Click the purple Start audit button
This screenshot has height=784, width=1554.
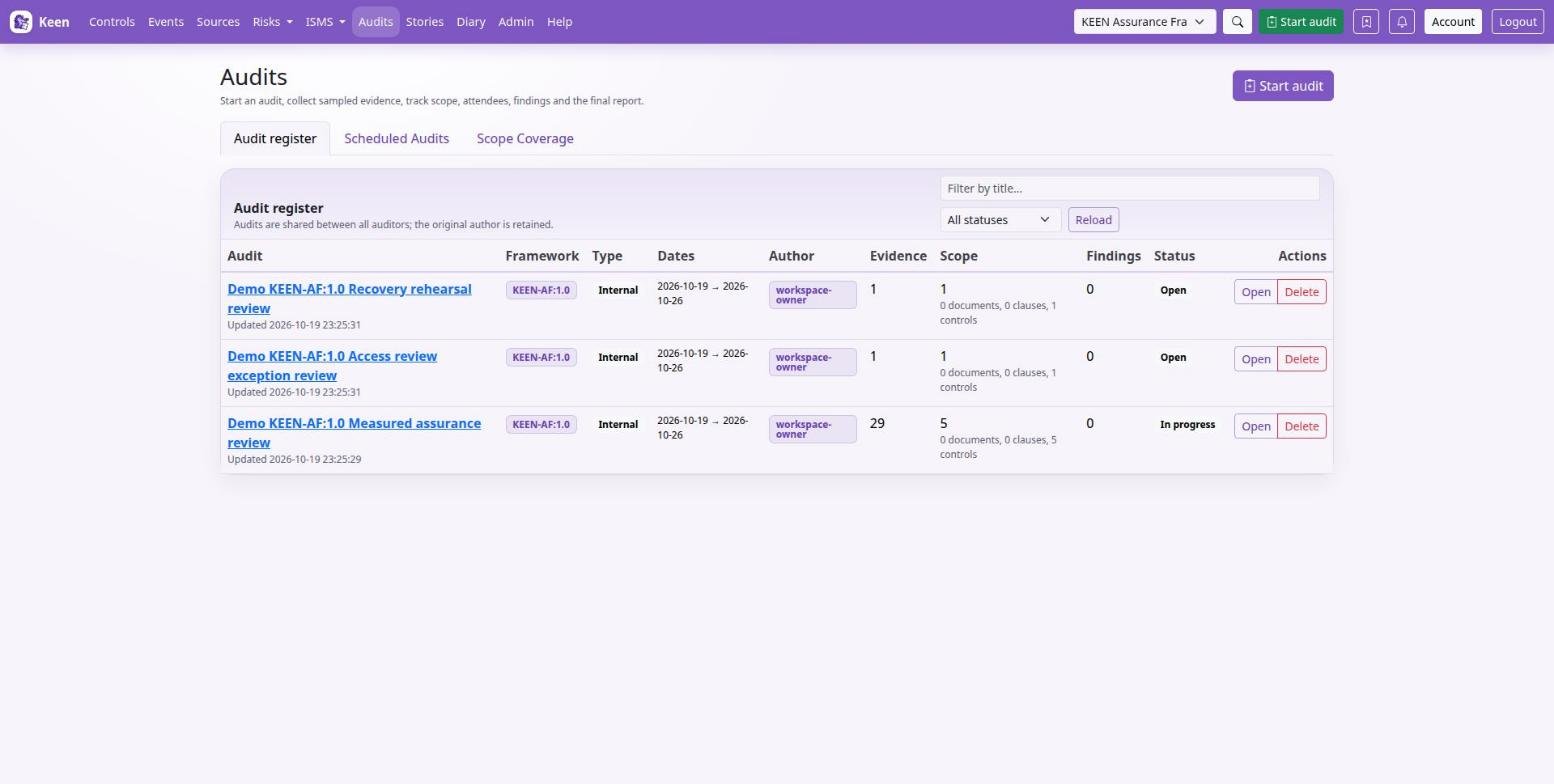1283,86
